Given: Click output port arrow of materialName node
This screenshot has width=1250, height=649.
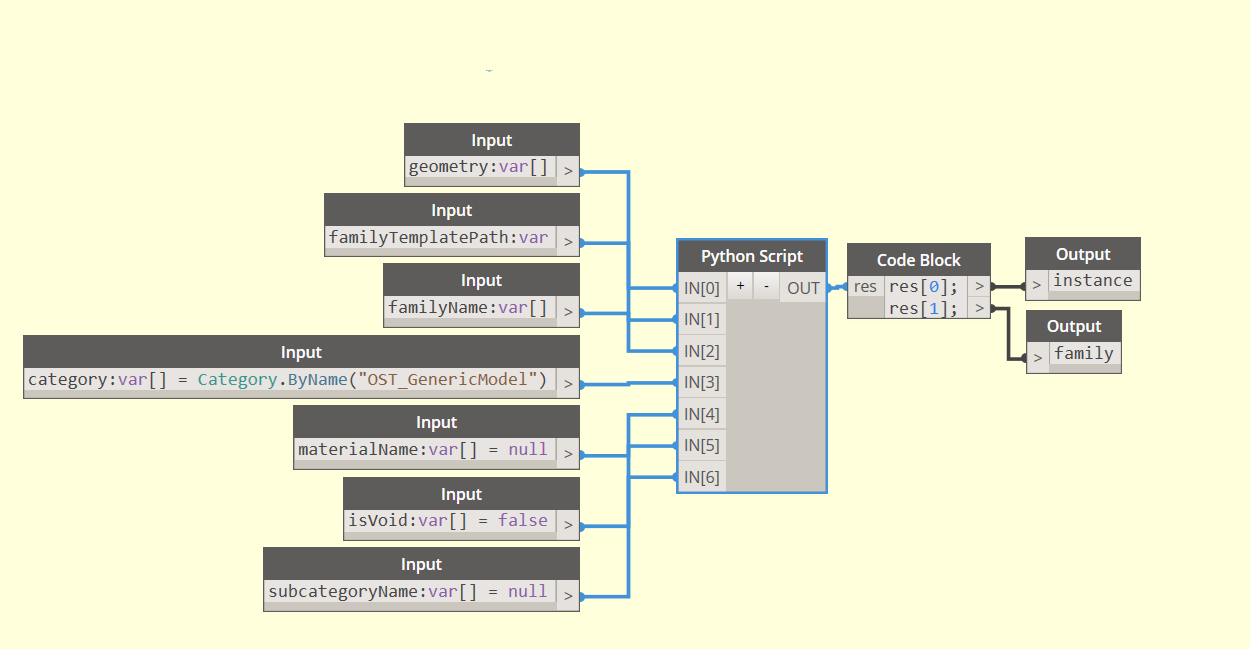Looking at the screenshot, I should [568, 454].
